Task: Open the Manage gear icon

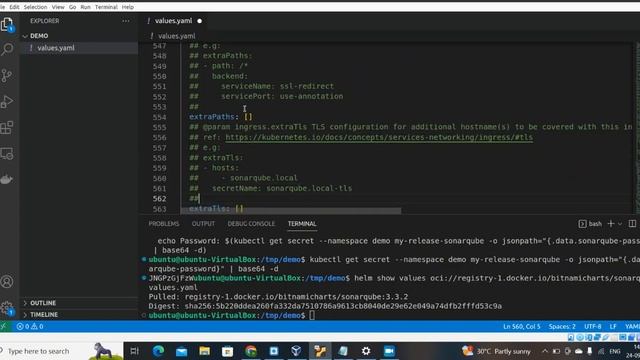Action: 7,308
